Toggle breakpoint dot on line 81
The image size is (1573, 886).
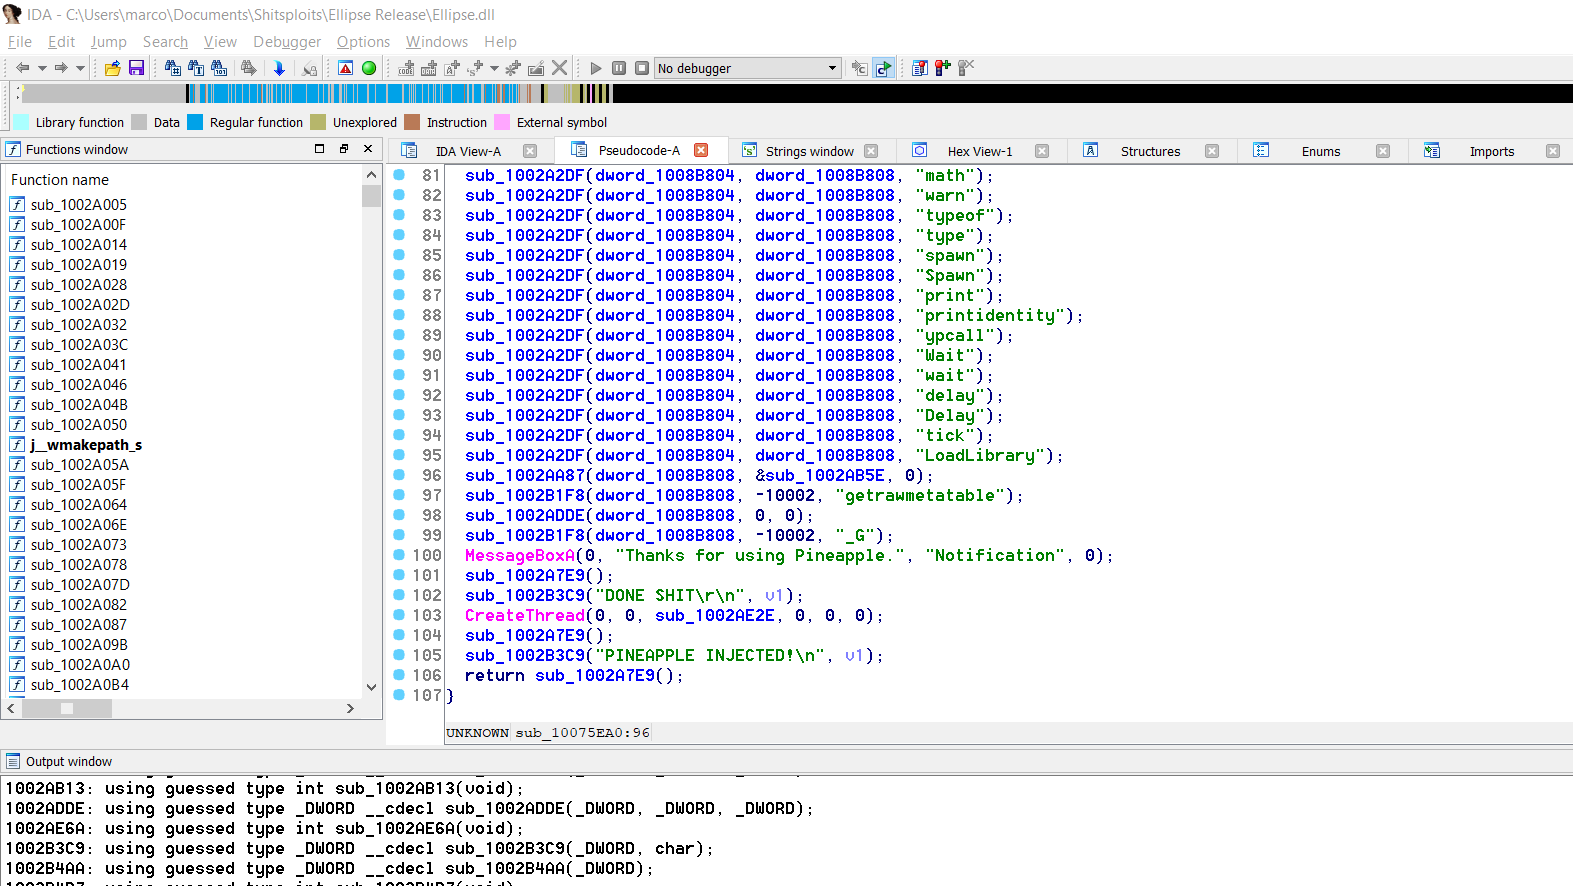click(399, 175)
